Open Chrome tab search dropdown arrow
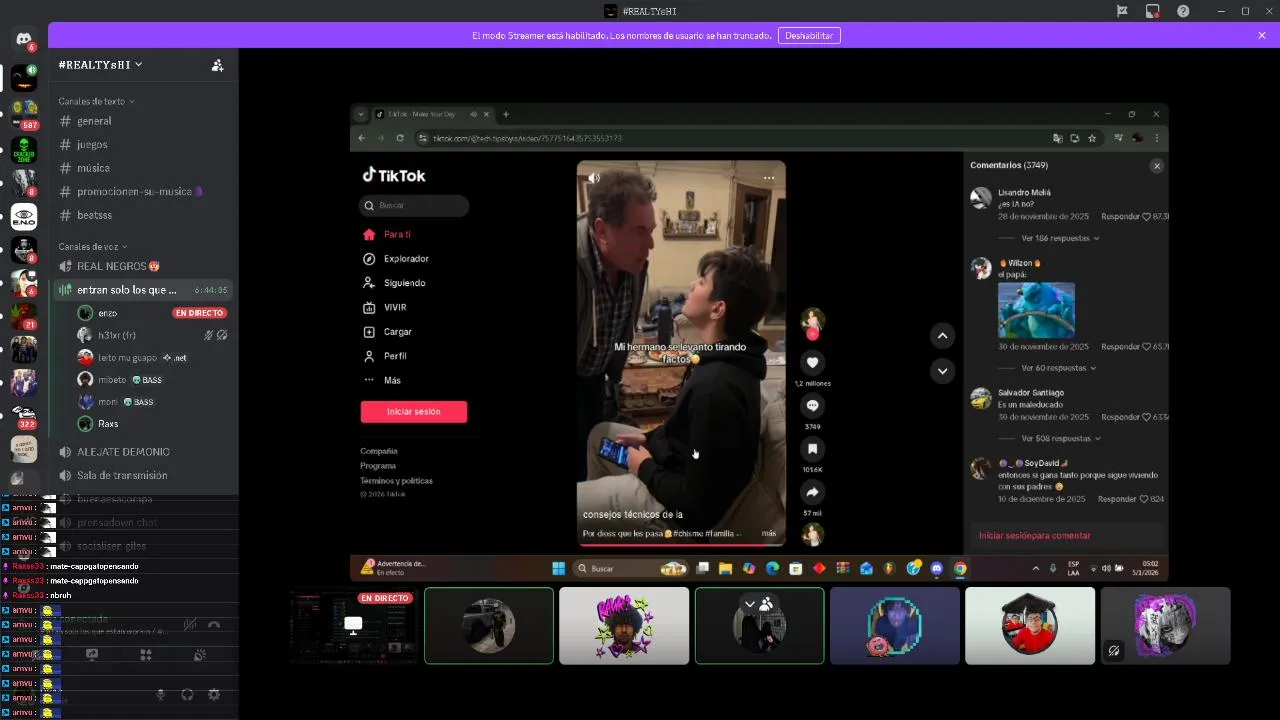Screen dimensions: 1280x720 coord(361,114)
